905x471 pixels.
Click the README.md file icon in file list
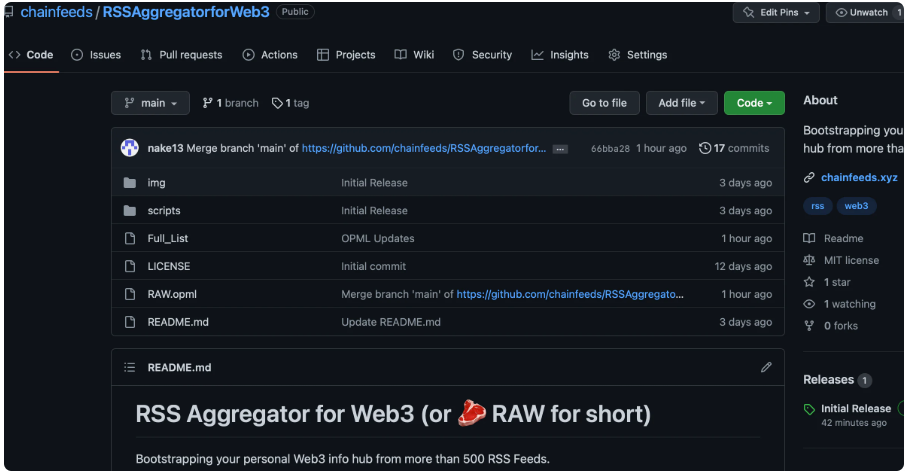click(x=130, y=322)
